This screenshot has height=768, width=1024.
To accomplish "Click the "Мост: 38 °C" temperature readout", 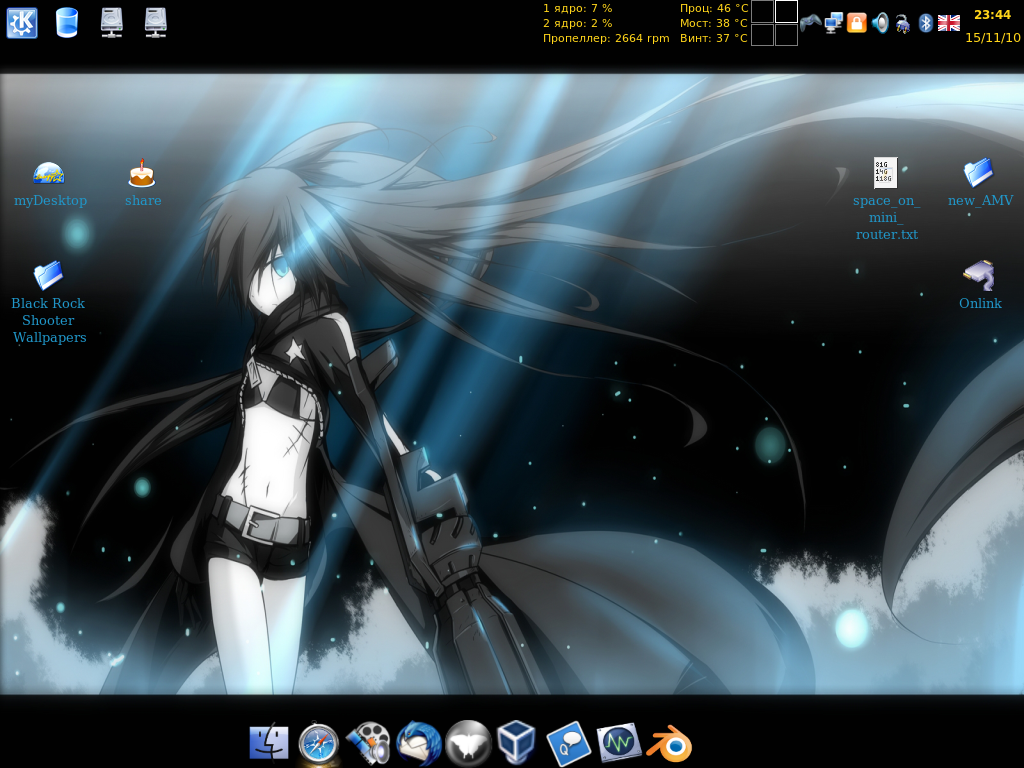I will [714, 24].
